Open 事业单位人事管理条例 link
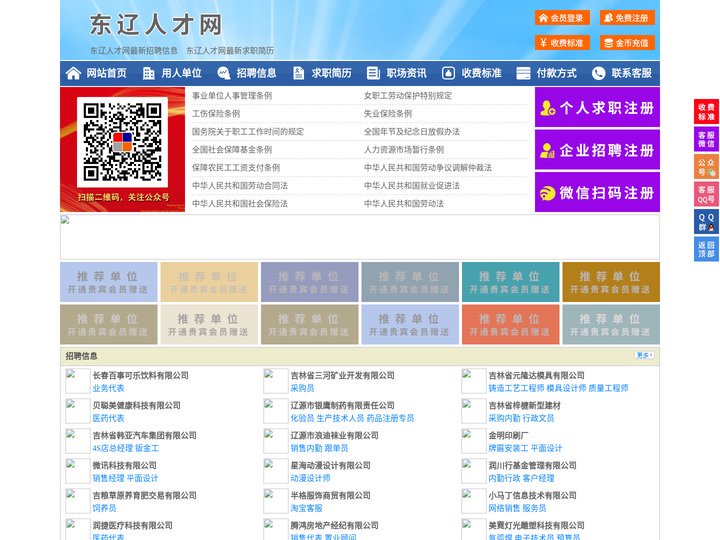720x540 pixels. 232,96
